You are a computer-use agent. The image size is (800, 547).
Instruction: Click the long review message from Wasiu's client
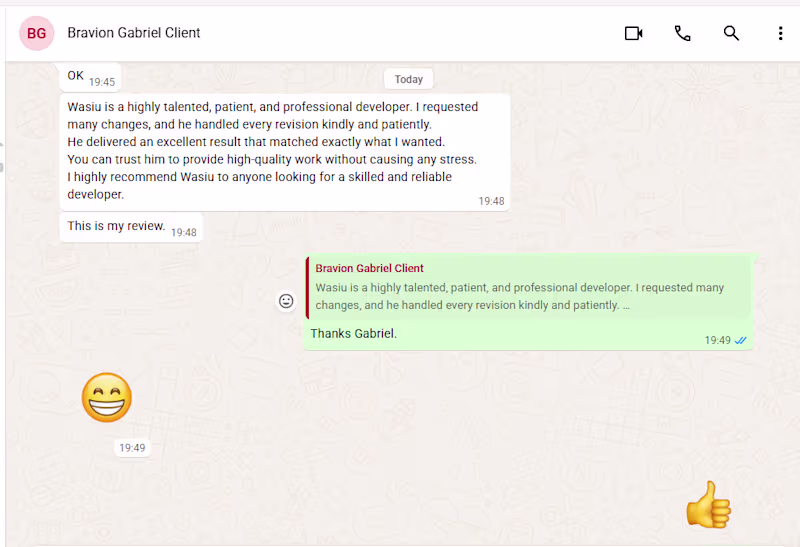coord(285,152)
